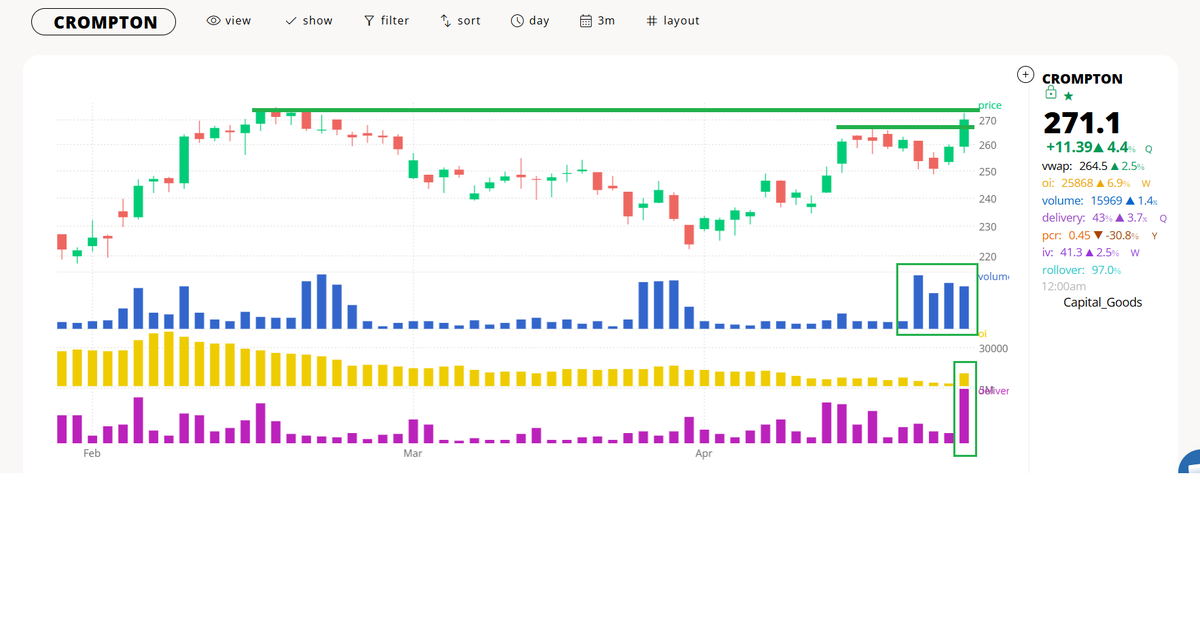Click the Apr label on time axis
The width and height of the screenshot is (1200, 618).
pyautogui.click(x=704, y=454)
